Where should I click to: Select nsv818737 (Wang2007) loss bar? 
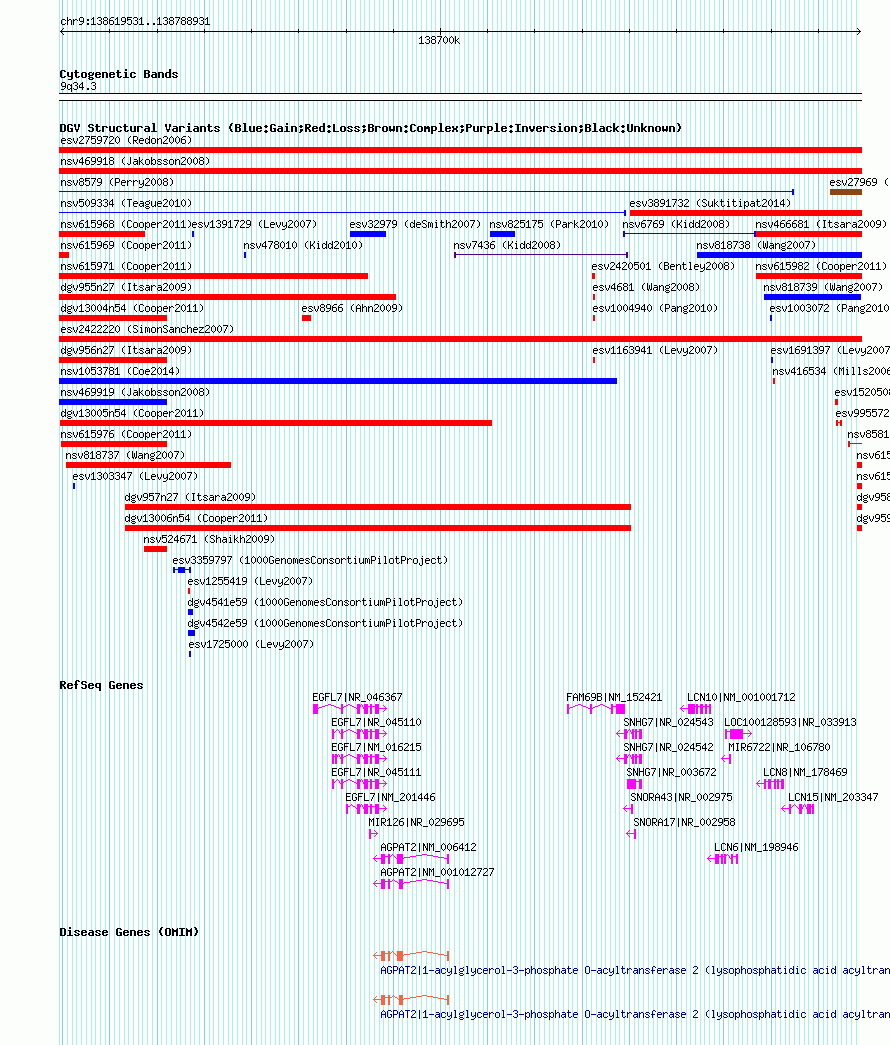pos(148,465)
